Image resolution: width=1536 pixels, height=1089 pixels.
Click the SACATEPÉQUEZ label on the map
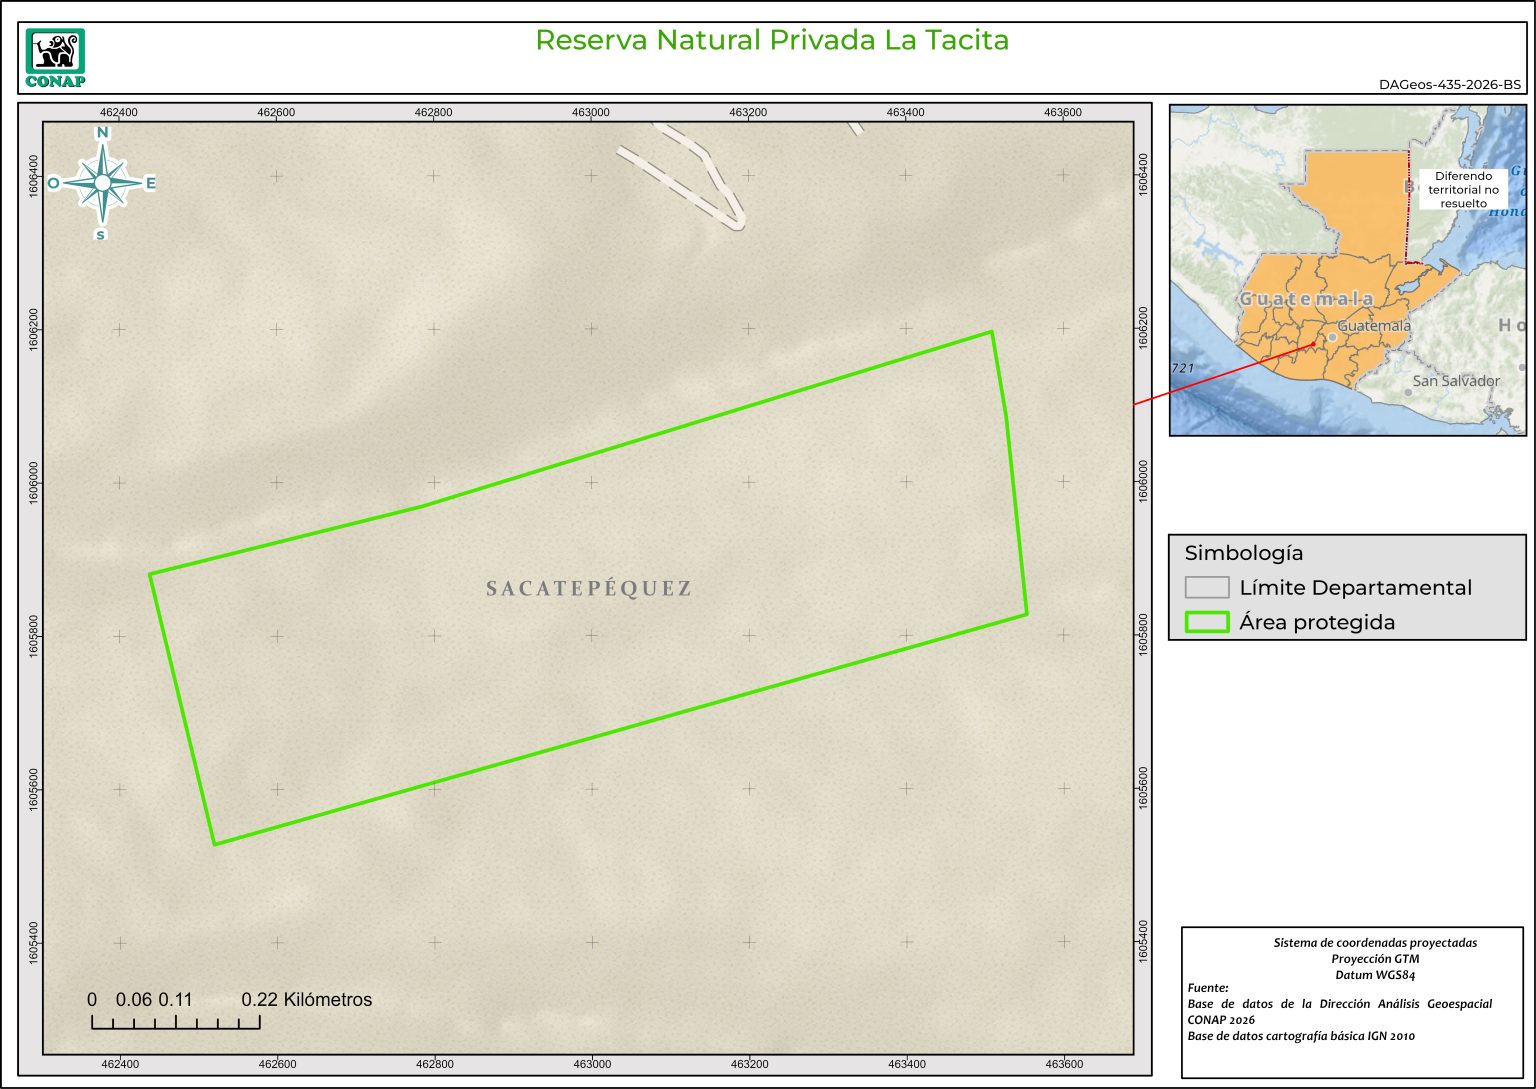click(589, 589)
